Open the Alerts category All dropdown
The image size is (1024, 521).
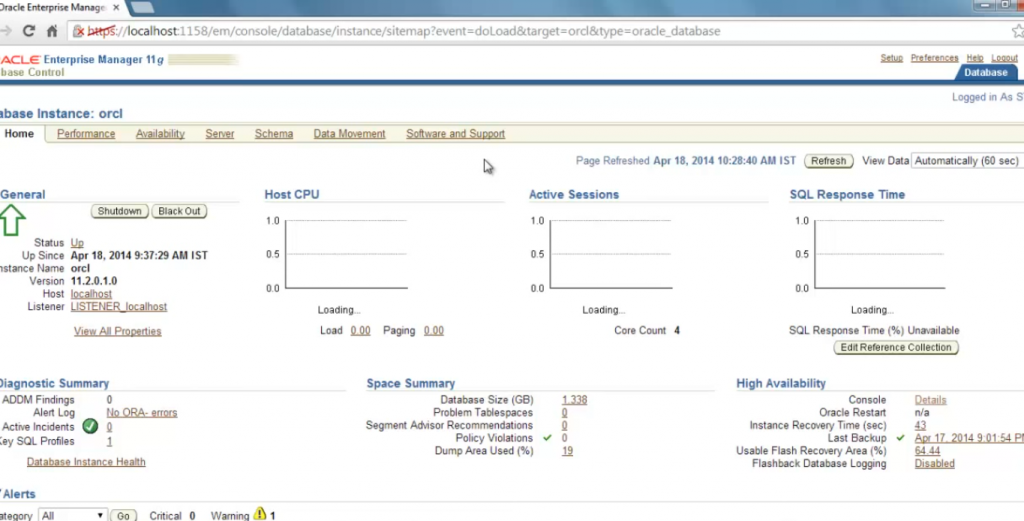[72, 515]
